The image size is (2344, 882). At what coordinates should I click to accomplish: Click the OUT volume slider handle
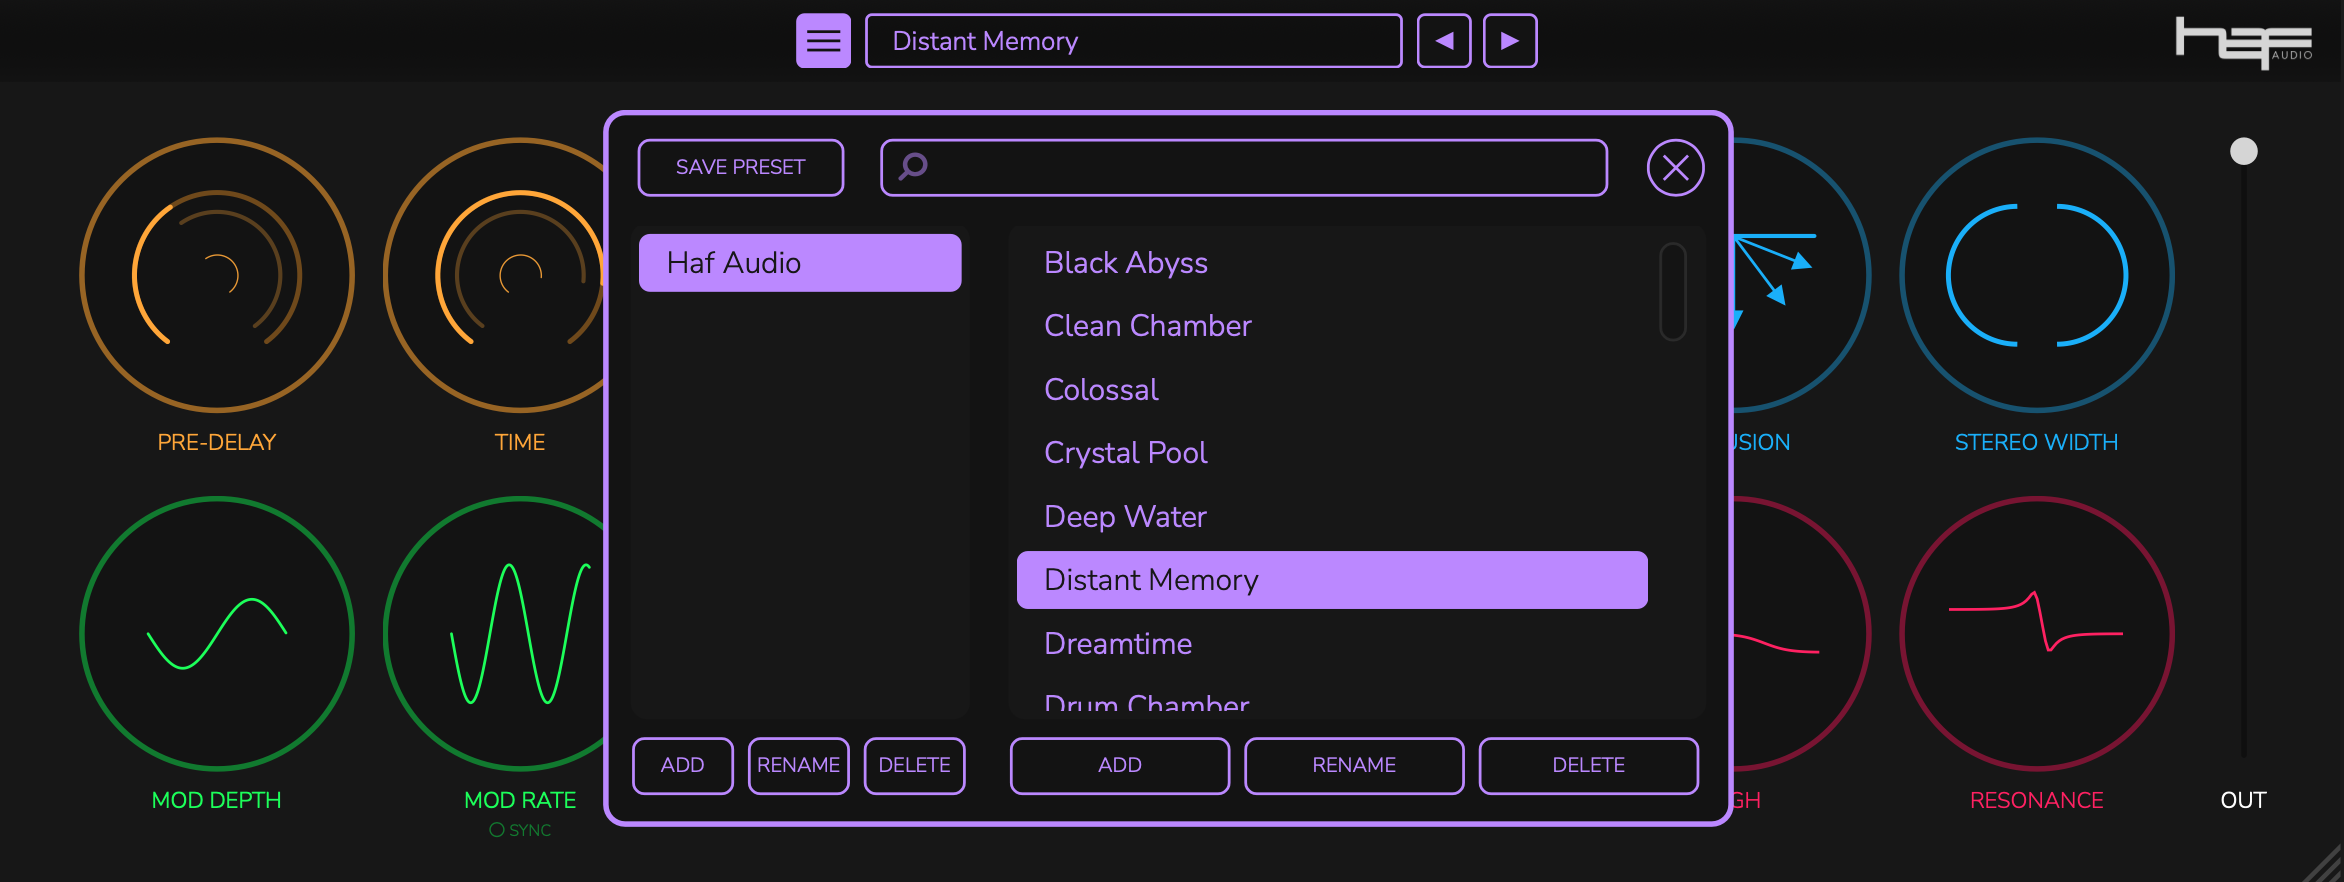pos(2243,151)
